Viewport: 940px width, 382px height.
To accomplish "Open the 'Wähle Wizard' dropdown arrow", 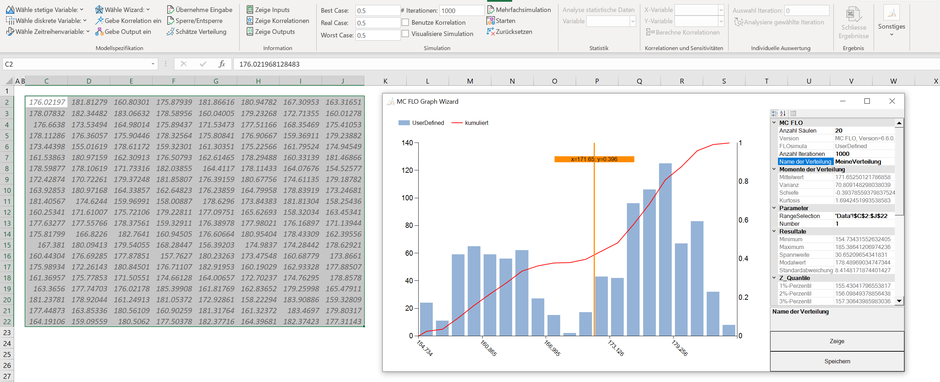I will pos(148,10).
